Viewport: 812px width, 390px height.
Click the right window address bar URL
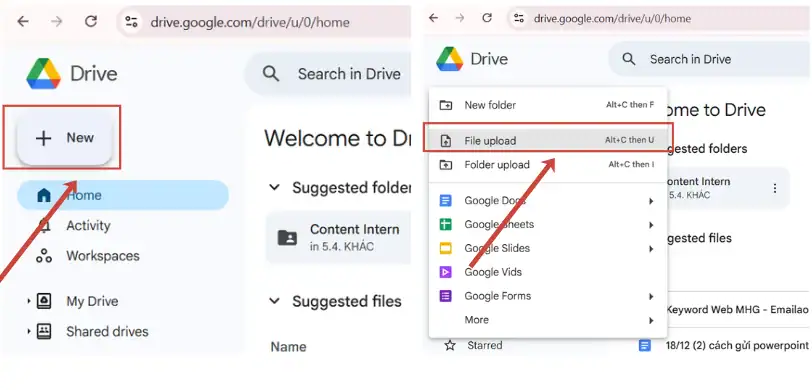[612, 19]
